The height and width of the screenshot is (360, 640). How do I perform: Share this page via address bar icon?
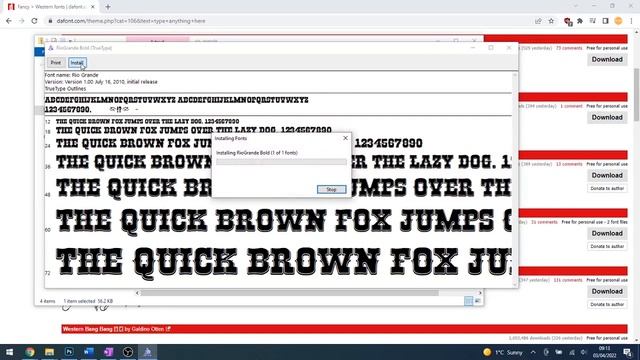(538, 21)
